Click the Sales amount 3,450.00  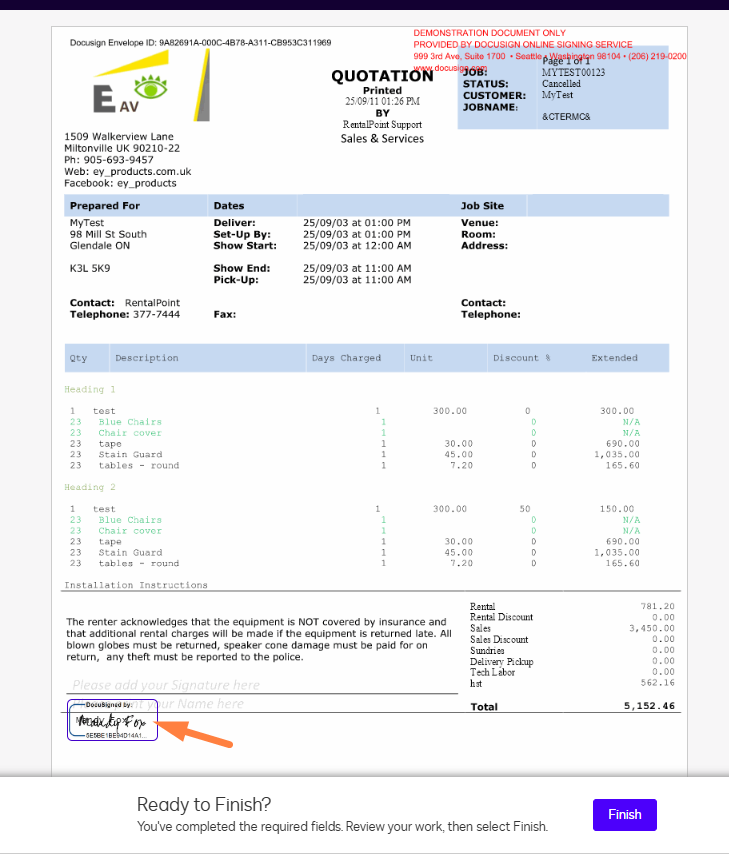[x=652, y=628]
